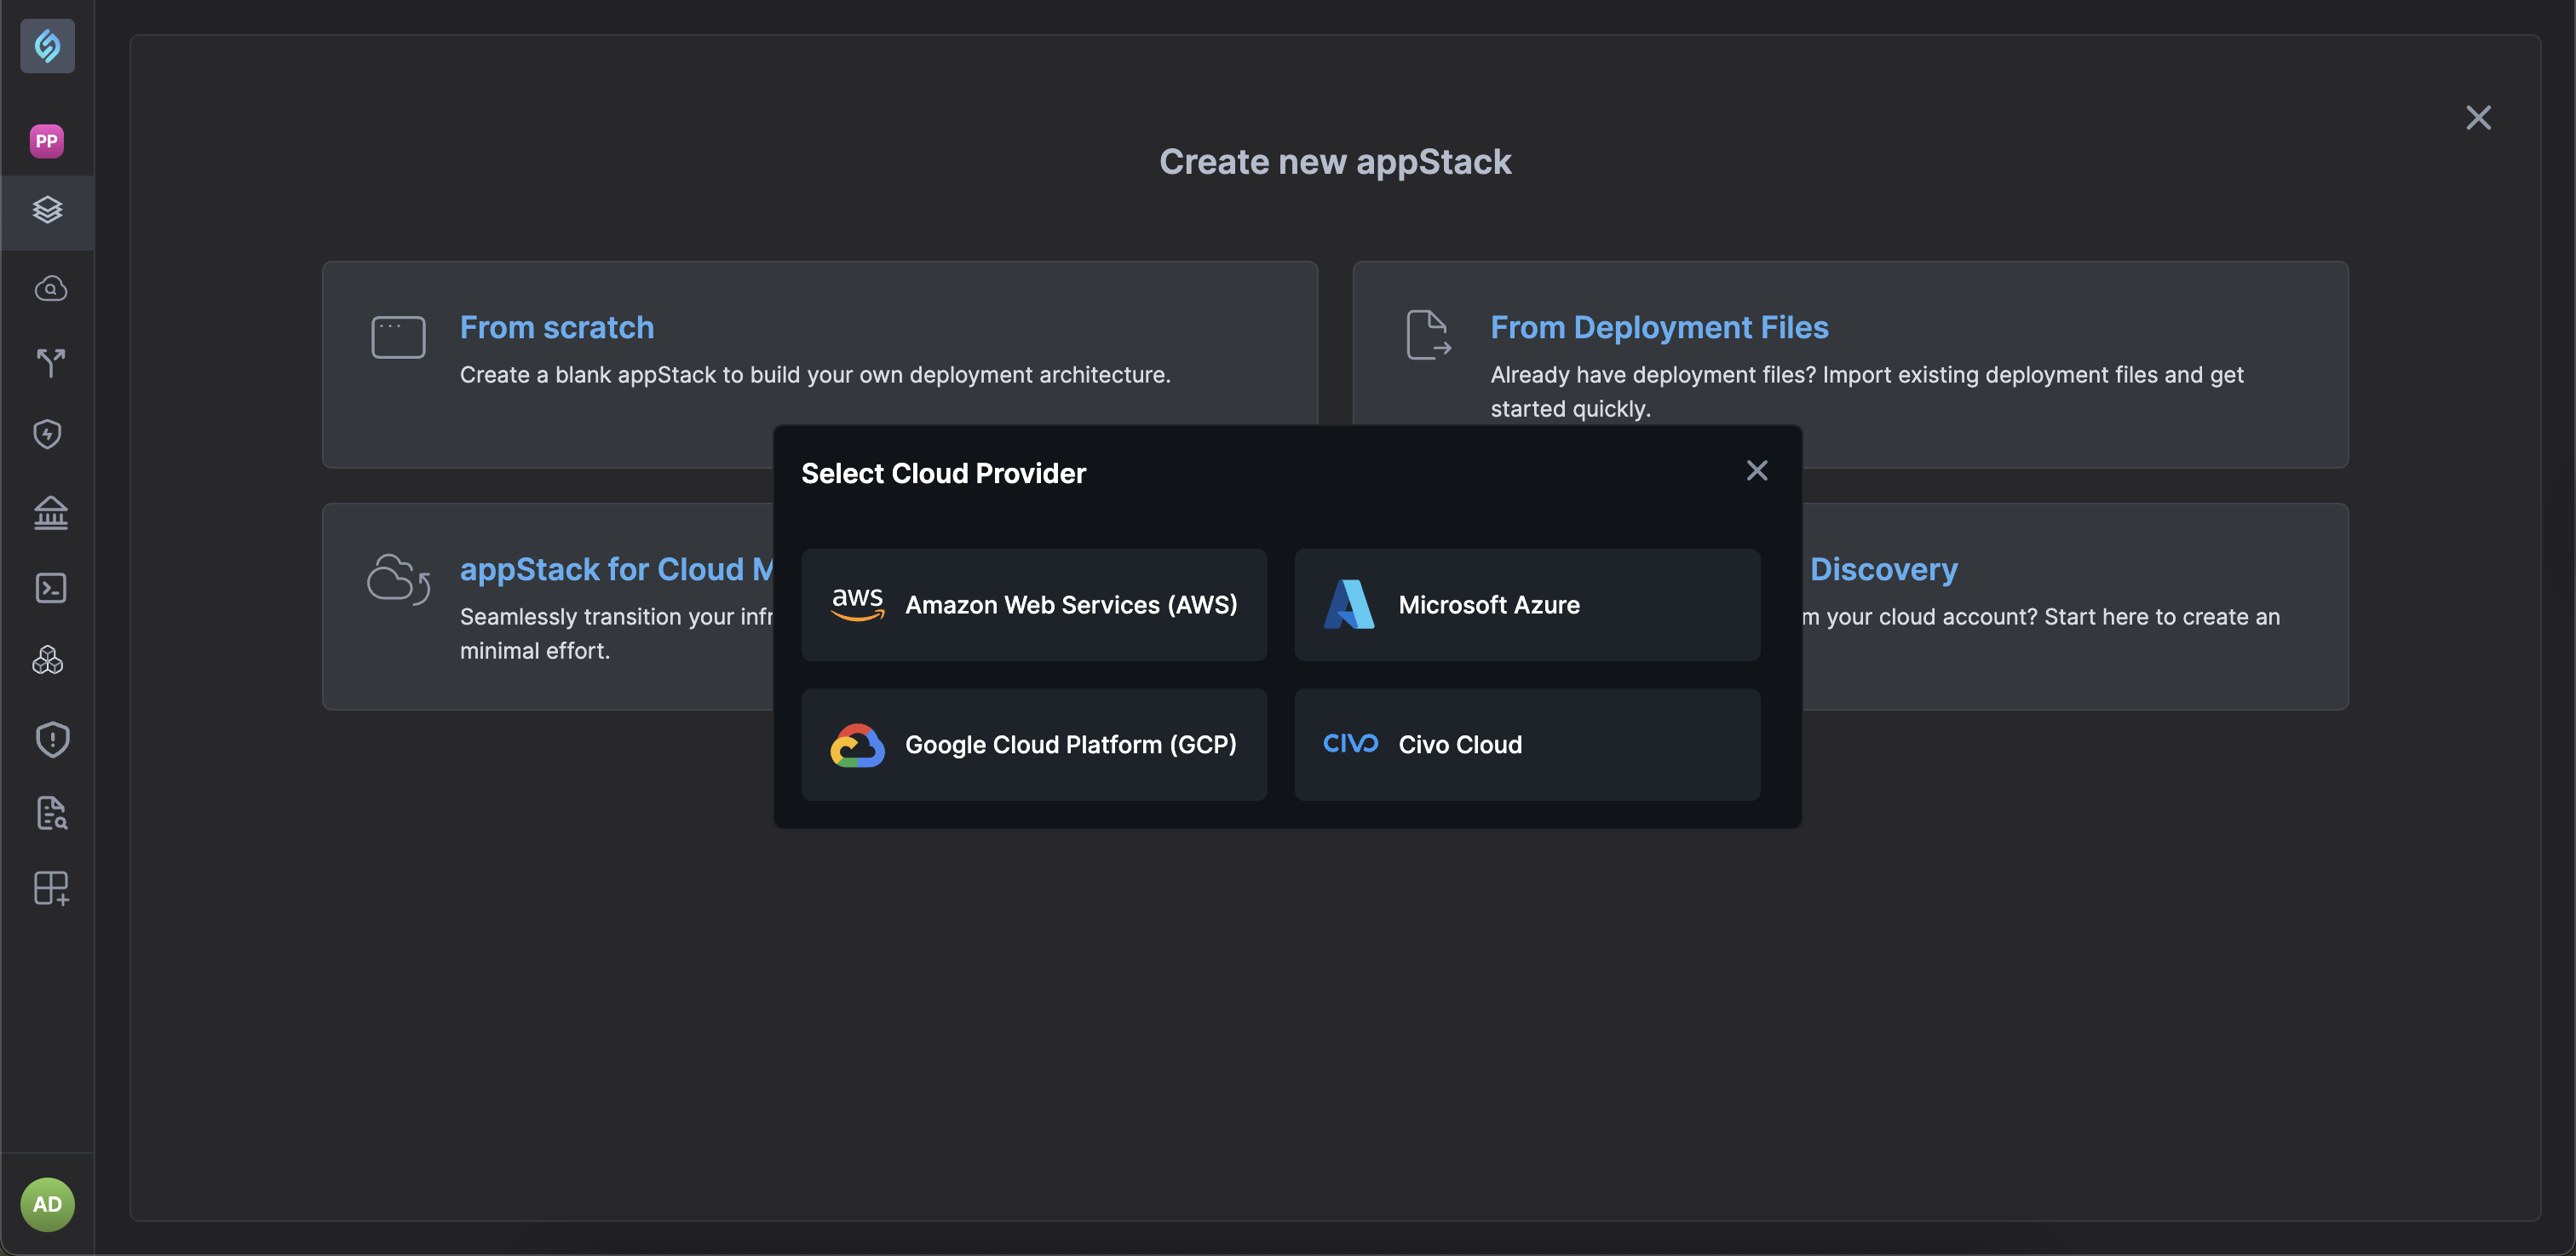Viewport: 2576px width, 1256px height.
Task: Open the stacked cubes sidebar icon
Action: 47,660
